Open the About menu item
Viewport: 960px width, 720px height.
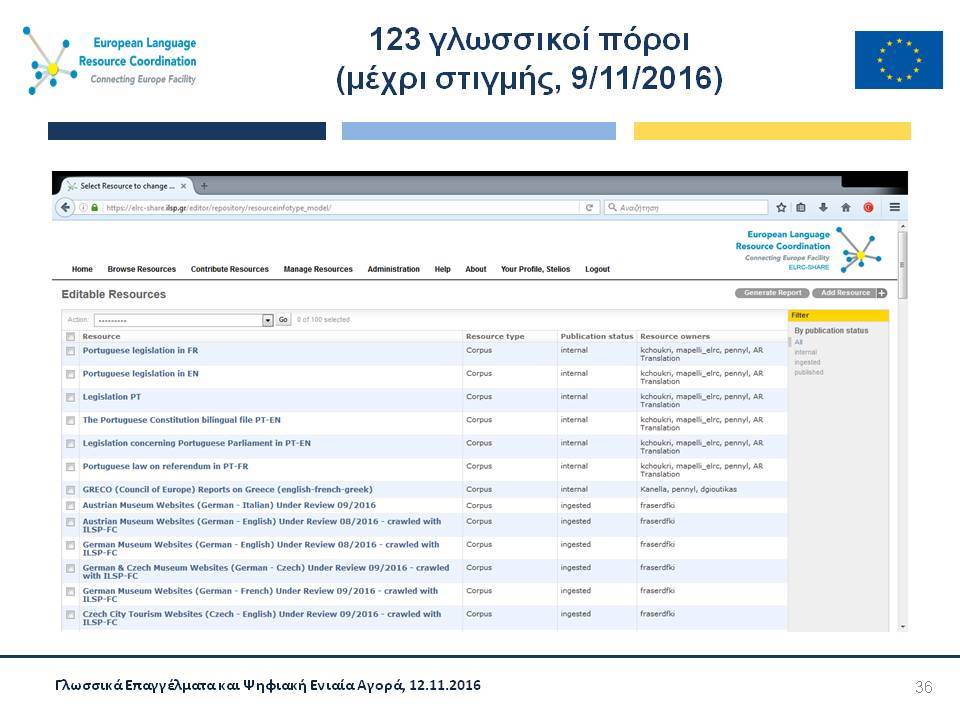coord(476,269)
